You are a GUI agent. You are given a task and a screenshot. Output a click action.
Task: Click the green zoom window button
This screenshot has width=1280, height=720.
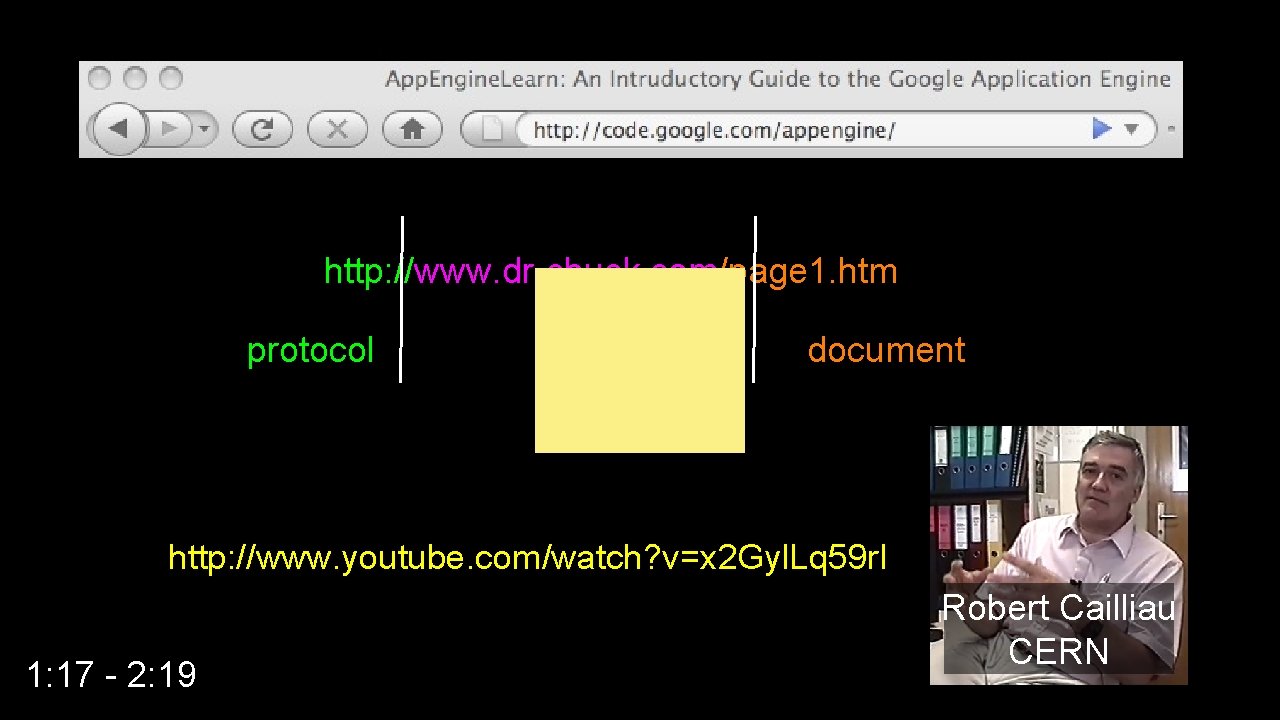coord(171,78)
